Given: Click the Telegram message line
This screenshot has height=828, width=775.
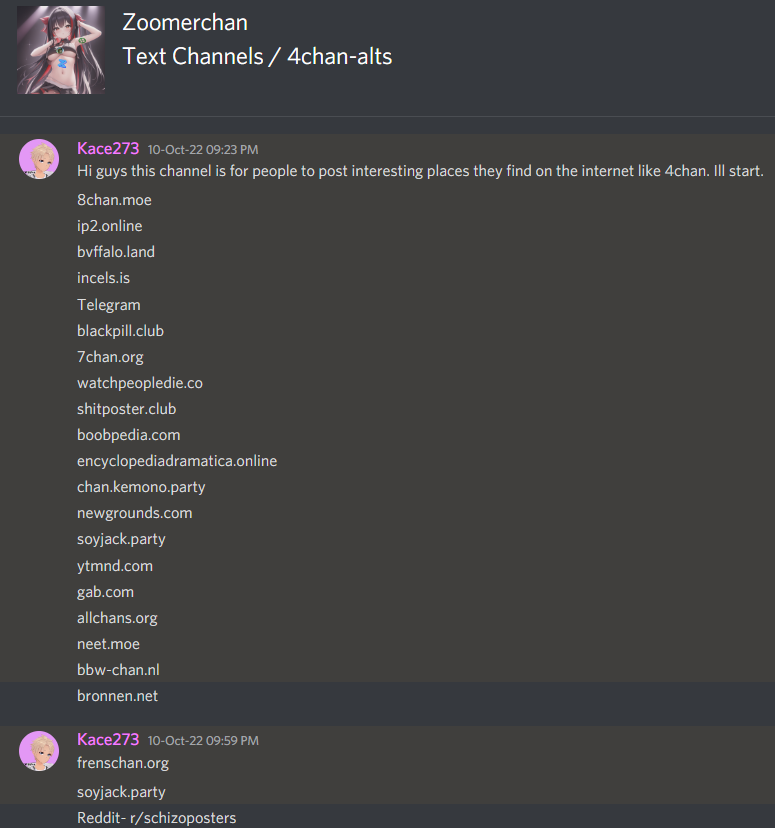Looking at the screenshot, I should coord(109,305).
